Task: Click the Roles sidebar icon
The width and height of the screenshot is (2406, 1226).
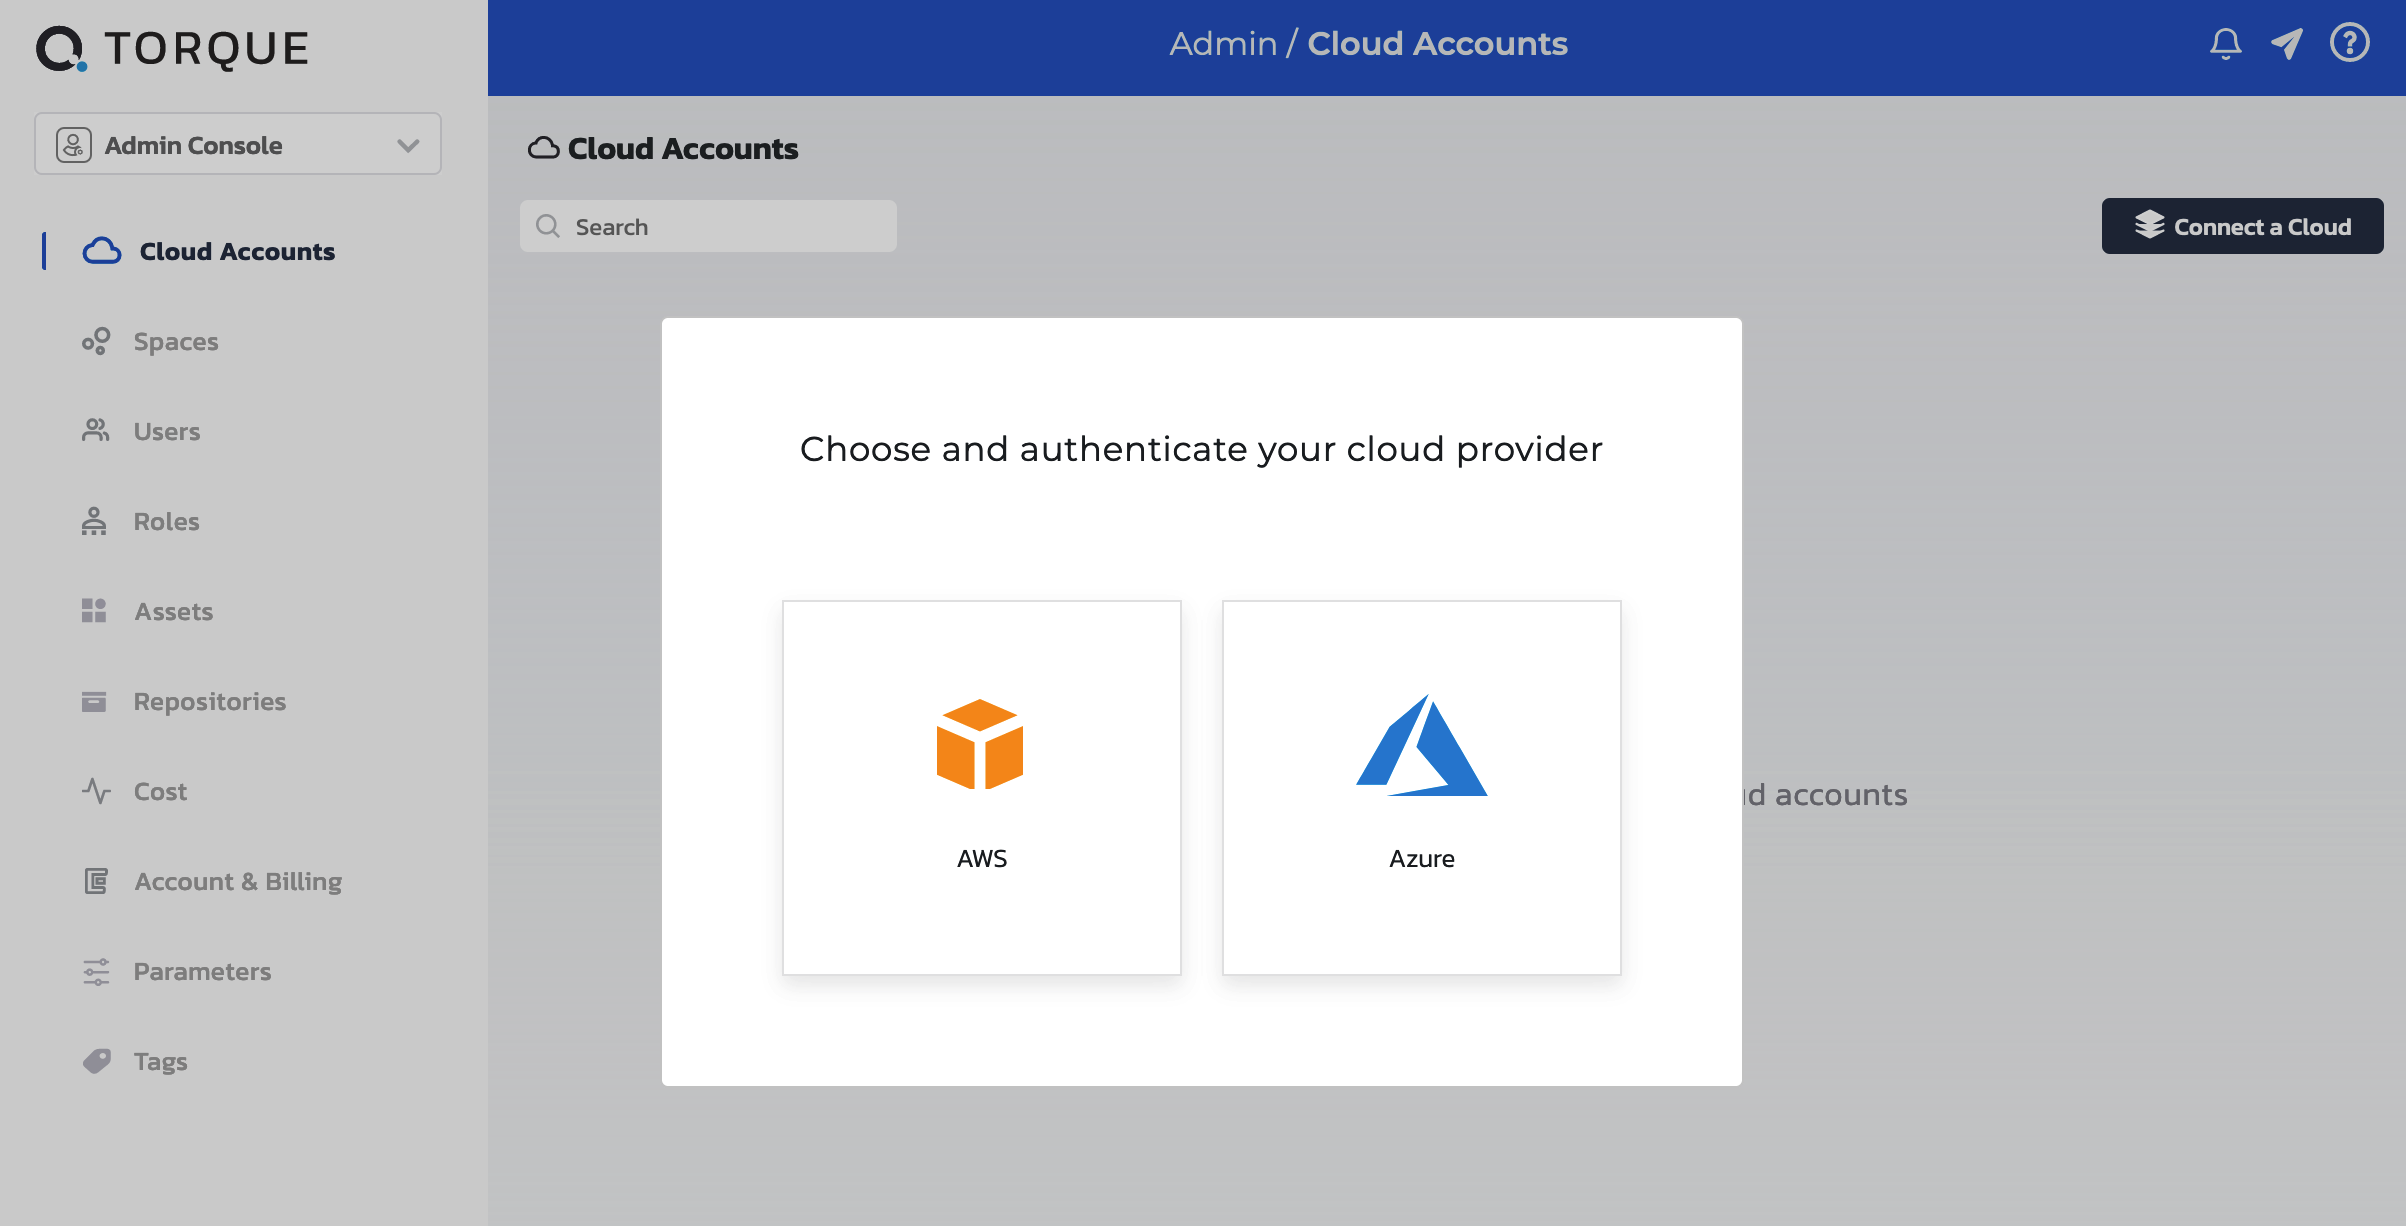Action: (94, 521)
